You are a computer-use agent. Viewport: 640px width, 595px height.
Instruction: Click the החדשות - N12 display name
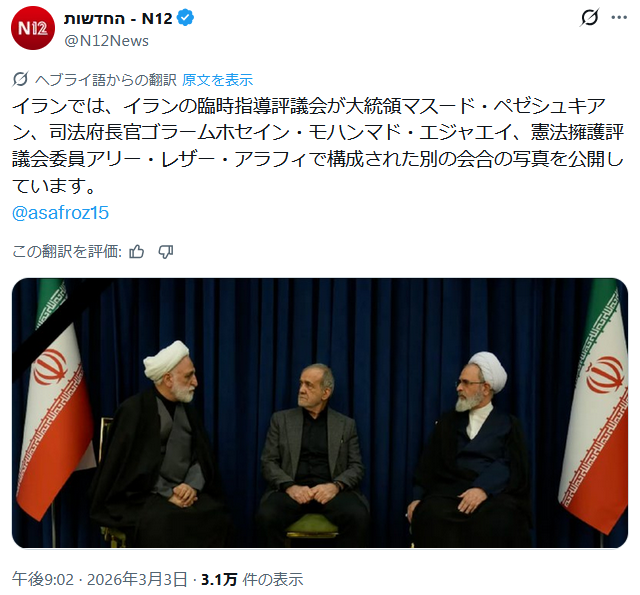(118, 18)
